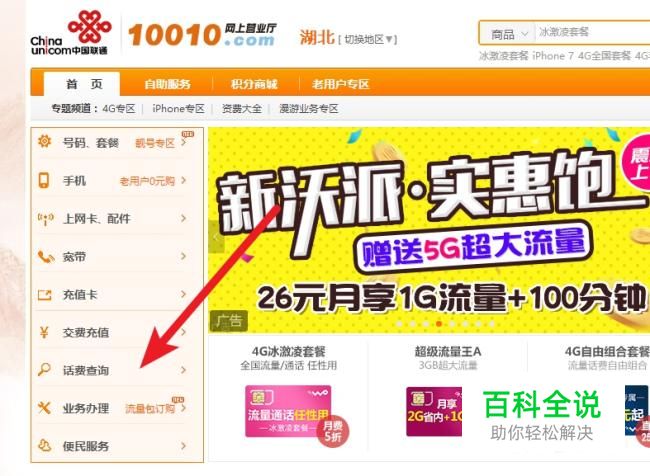650x476 pixels.
Task: Expand the 话费查询 chevron arrow
Action: (183, 370)
